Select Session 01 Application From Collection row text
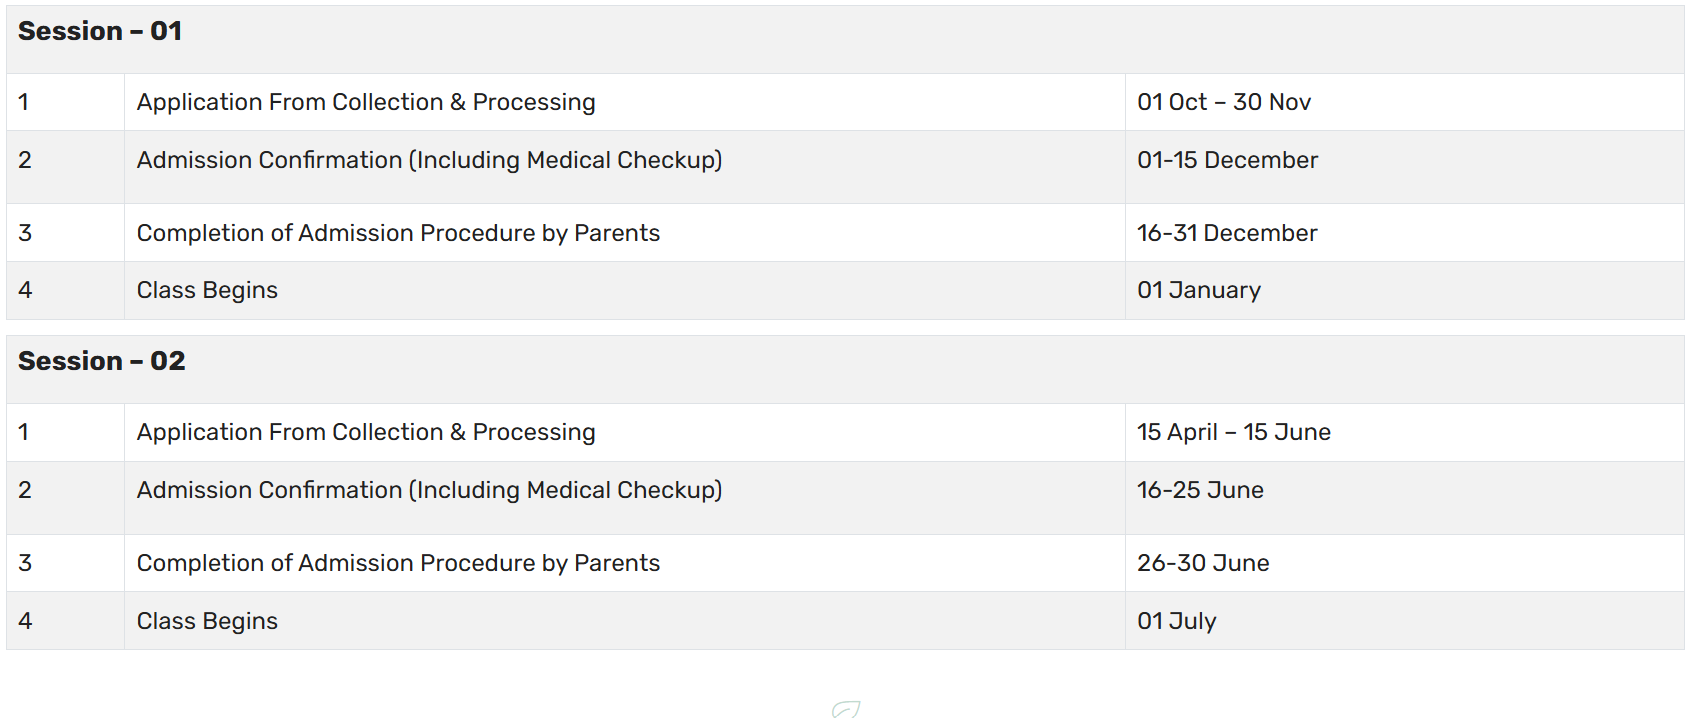The width and height of the screenshot is (1690, 718). point(366,103)
